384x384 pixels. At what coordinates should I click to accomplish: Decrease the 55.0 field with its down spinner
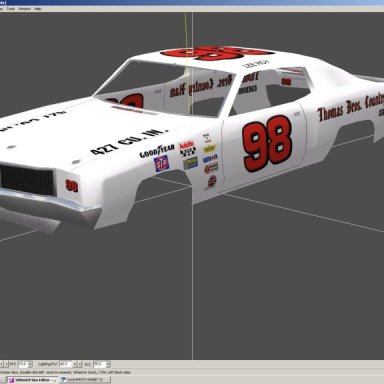coord(108,366)
